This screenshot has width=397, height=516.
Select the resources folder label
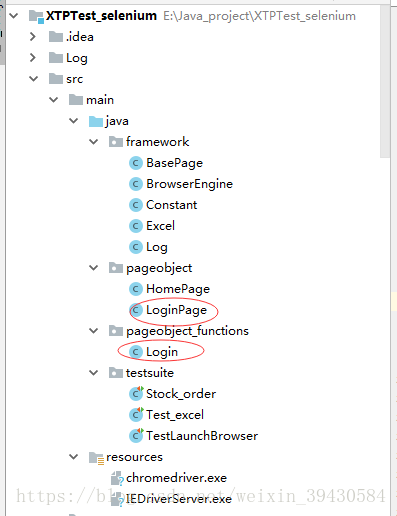[134, 457]
